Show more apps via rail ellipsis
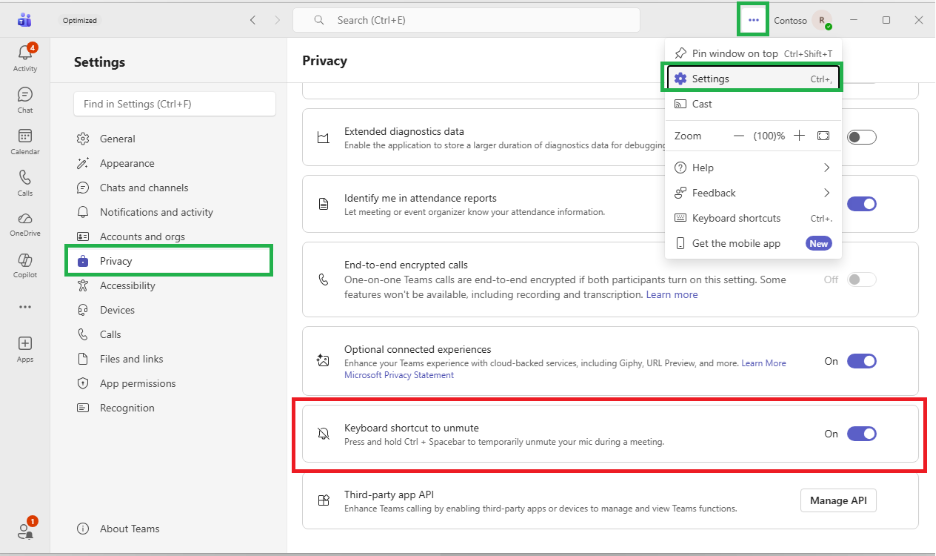The width and height of the screenshot is (936, 556). point(24,307)
